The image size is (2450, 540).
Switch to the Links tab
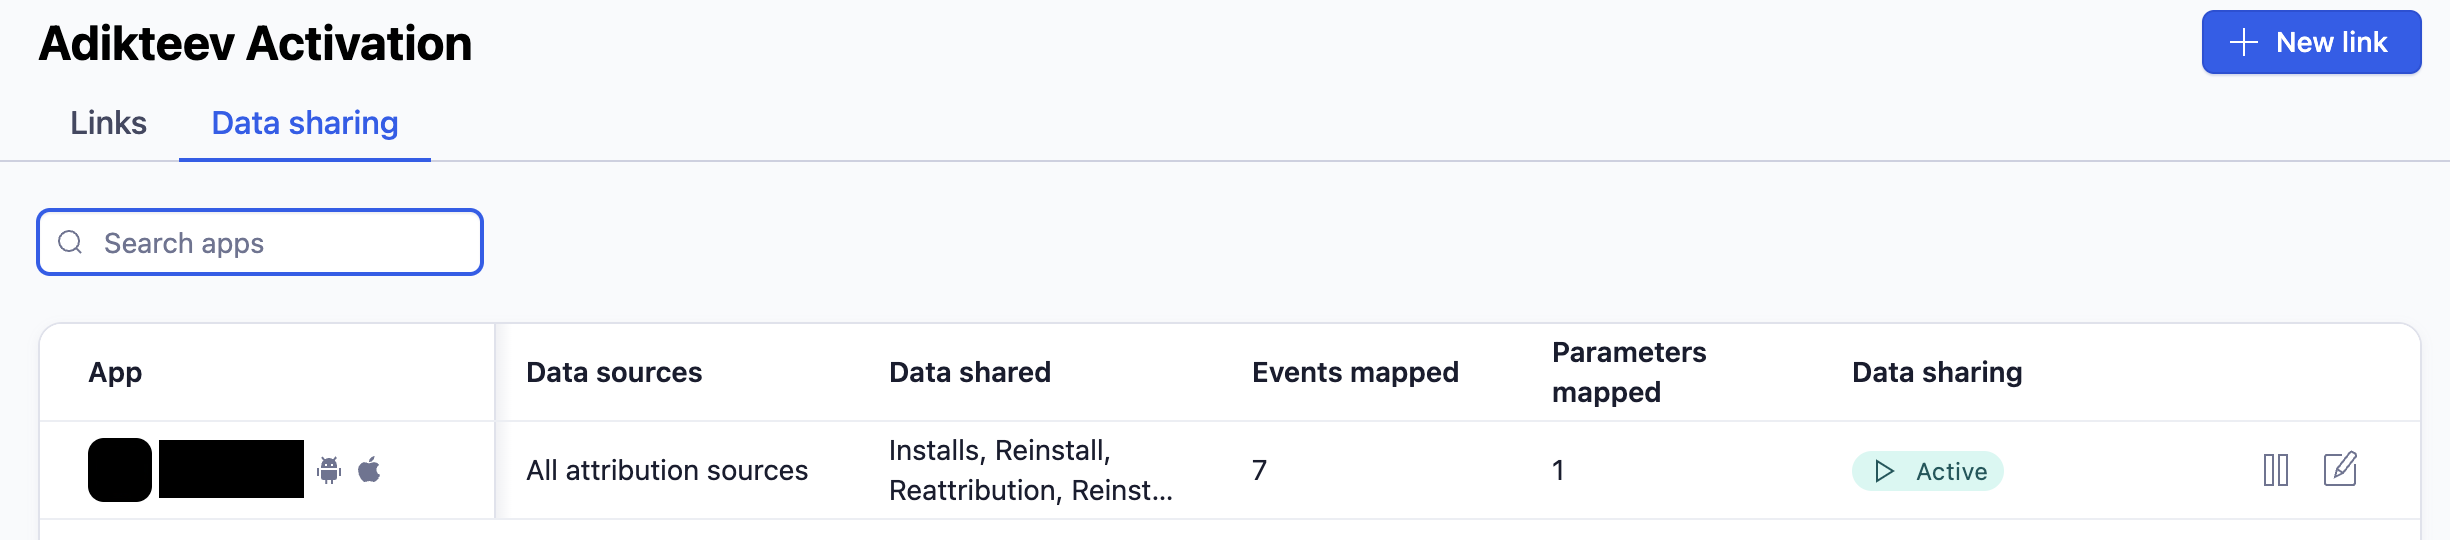point(108,123)
